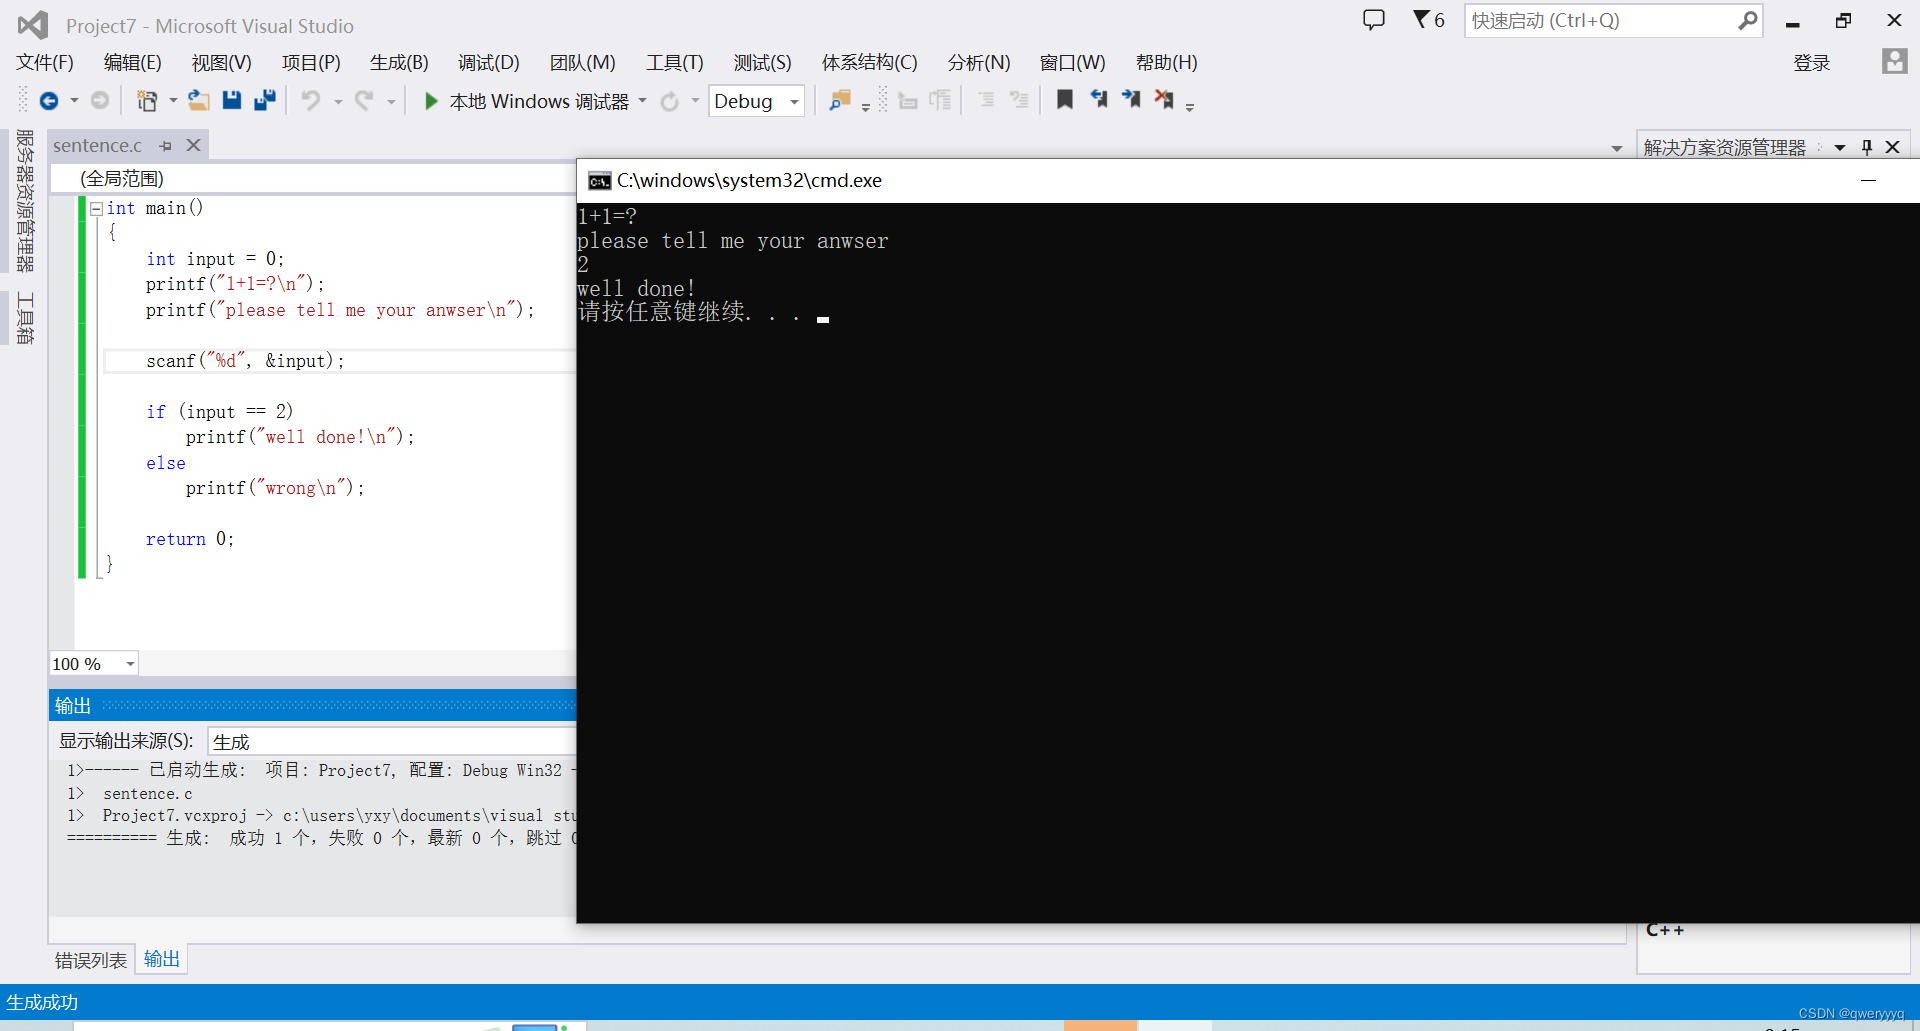Open the new project dropdown arrow
Viewport: 1920px width, 1031px height.
[173, 101]
